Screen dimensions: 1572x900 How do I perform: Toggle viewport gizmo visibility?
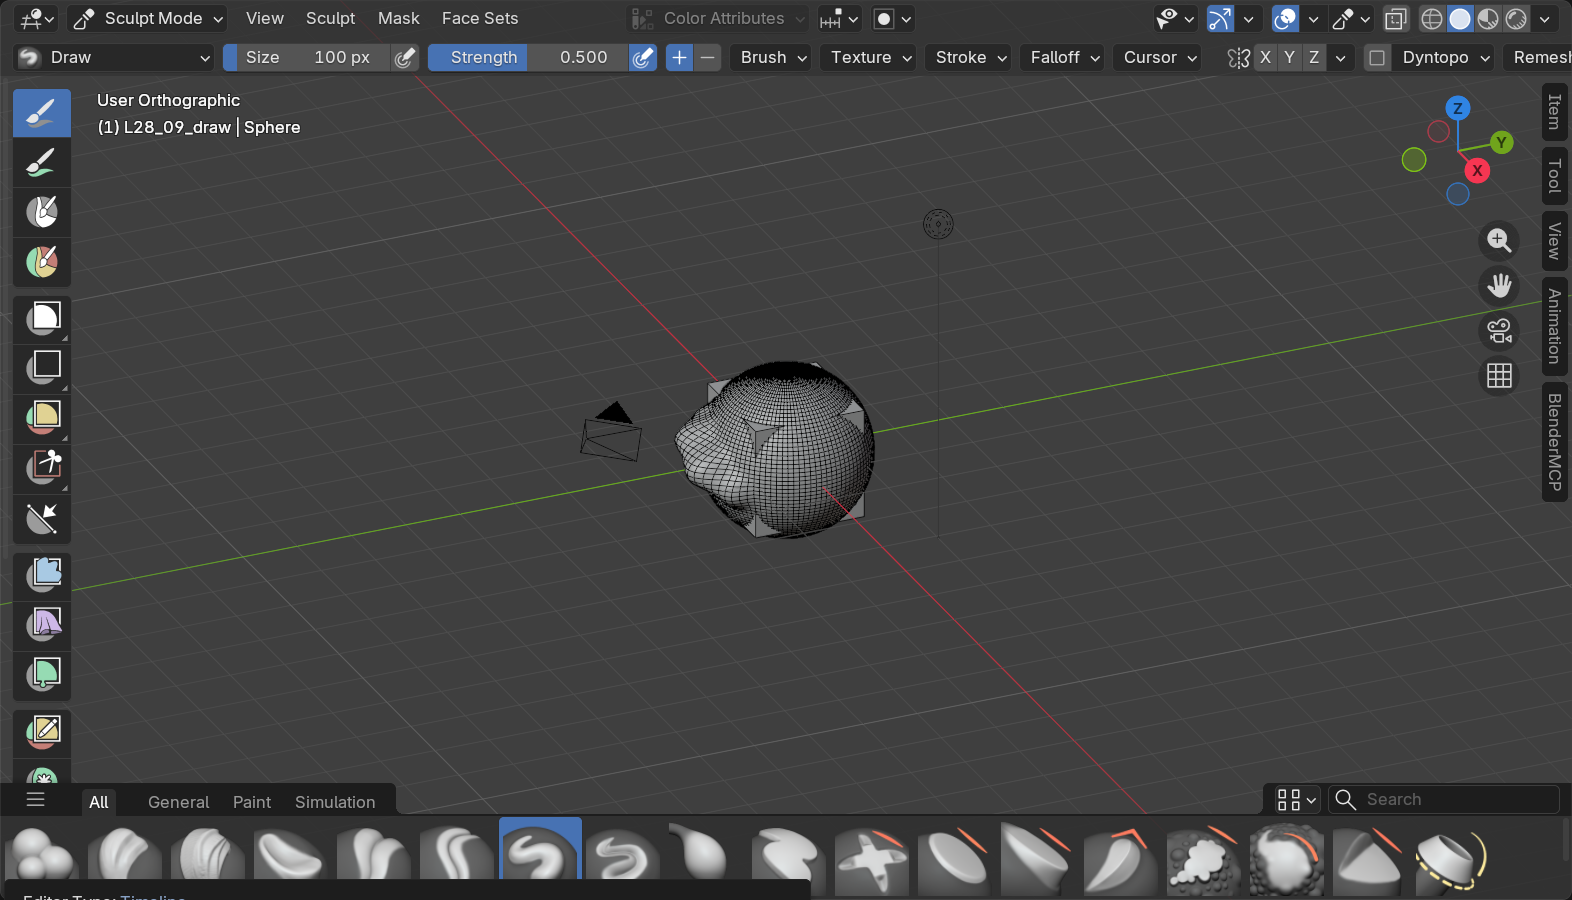pyautogui.click(x=1220, y=18)
